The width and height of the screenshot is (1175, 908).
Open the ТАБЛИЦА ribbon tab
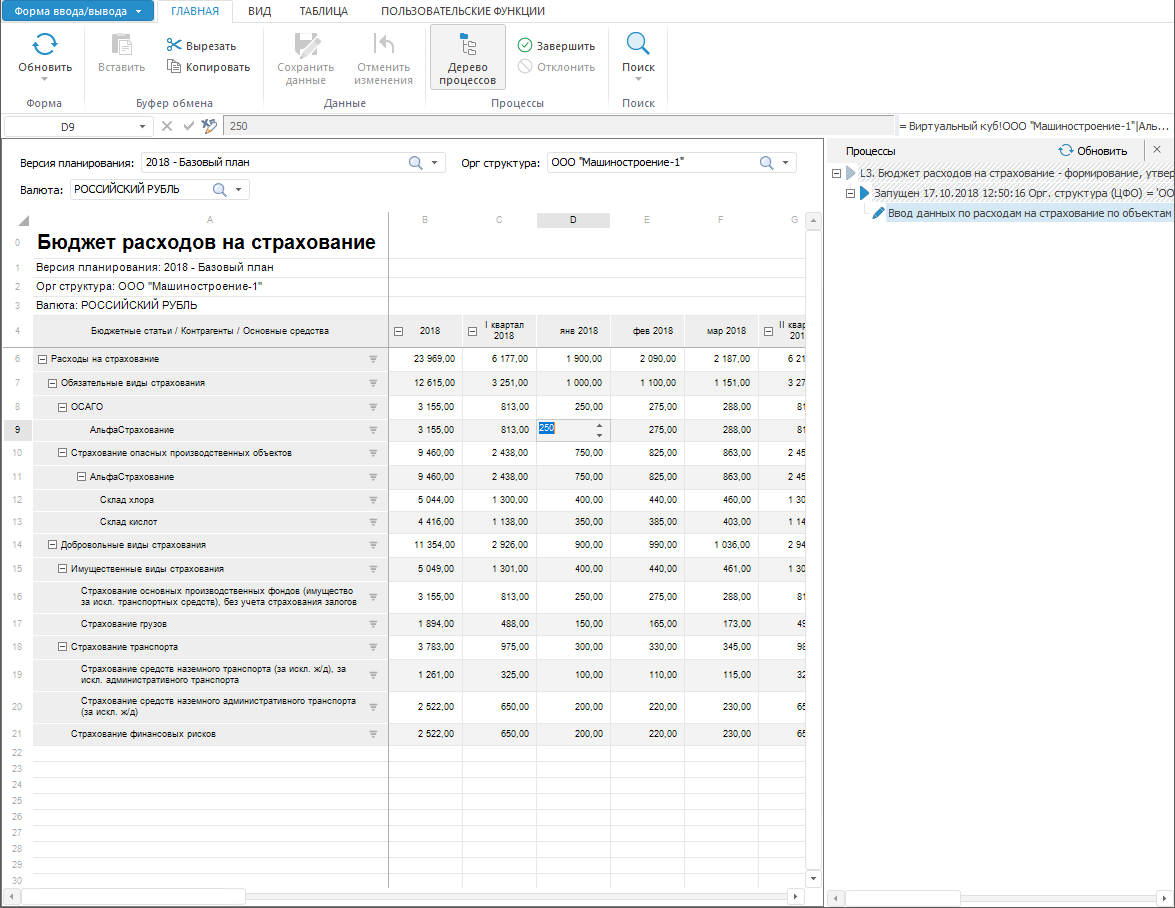[323, 11]
